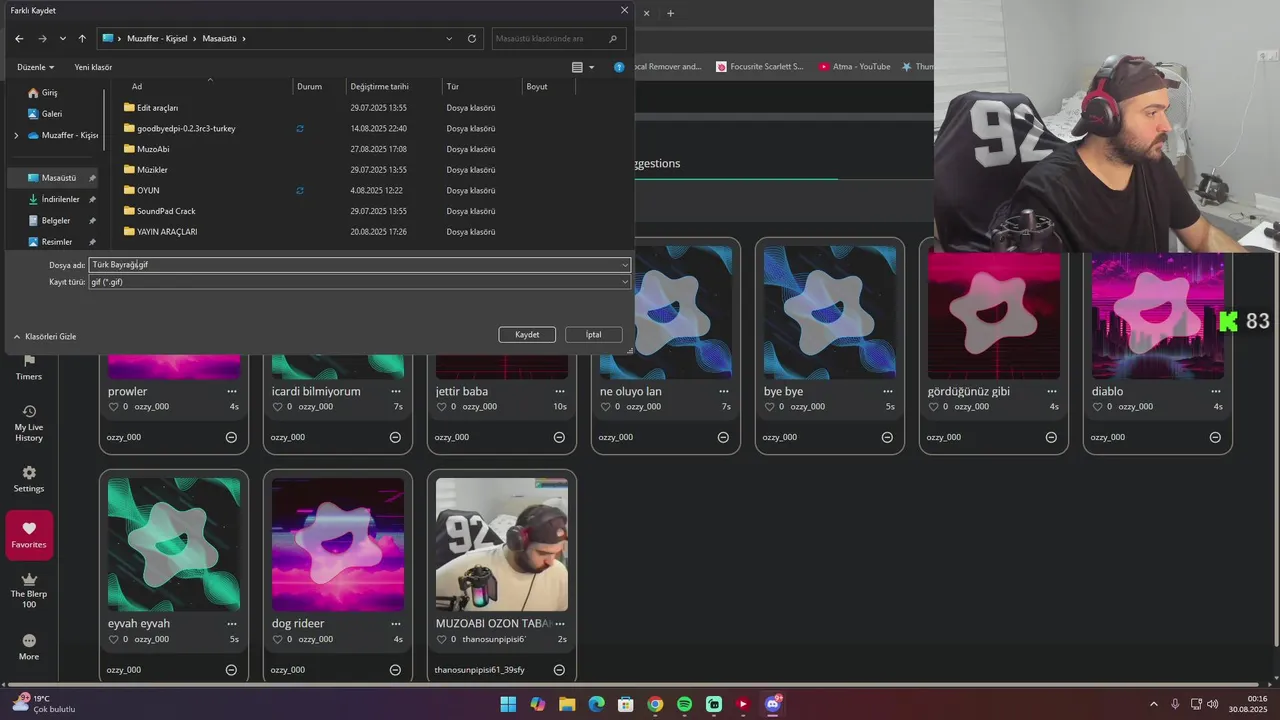Open the Atma - YouTube bookmark
The height and width of the screenshot is (720, 1280).
[854, 67]
